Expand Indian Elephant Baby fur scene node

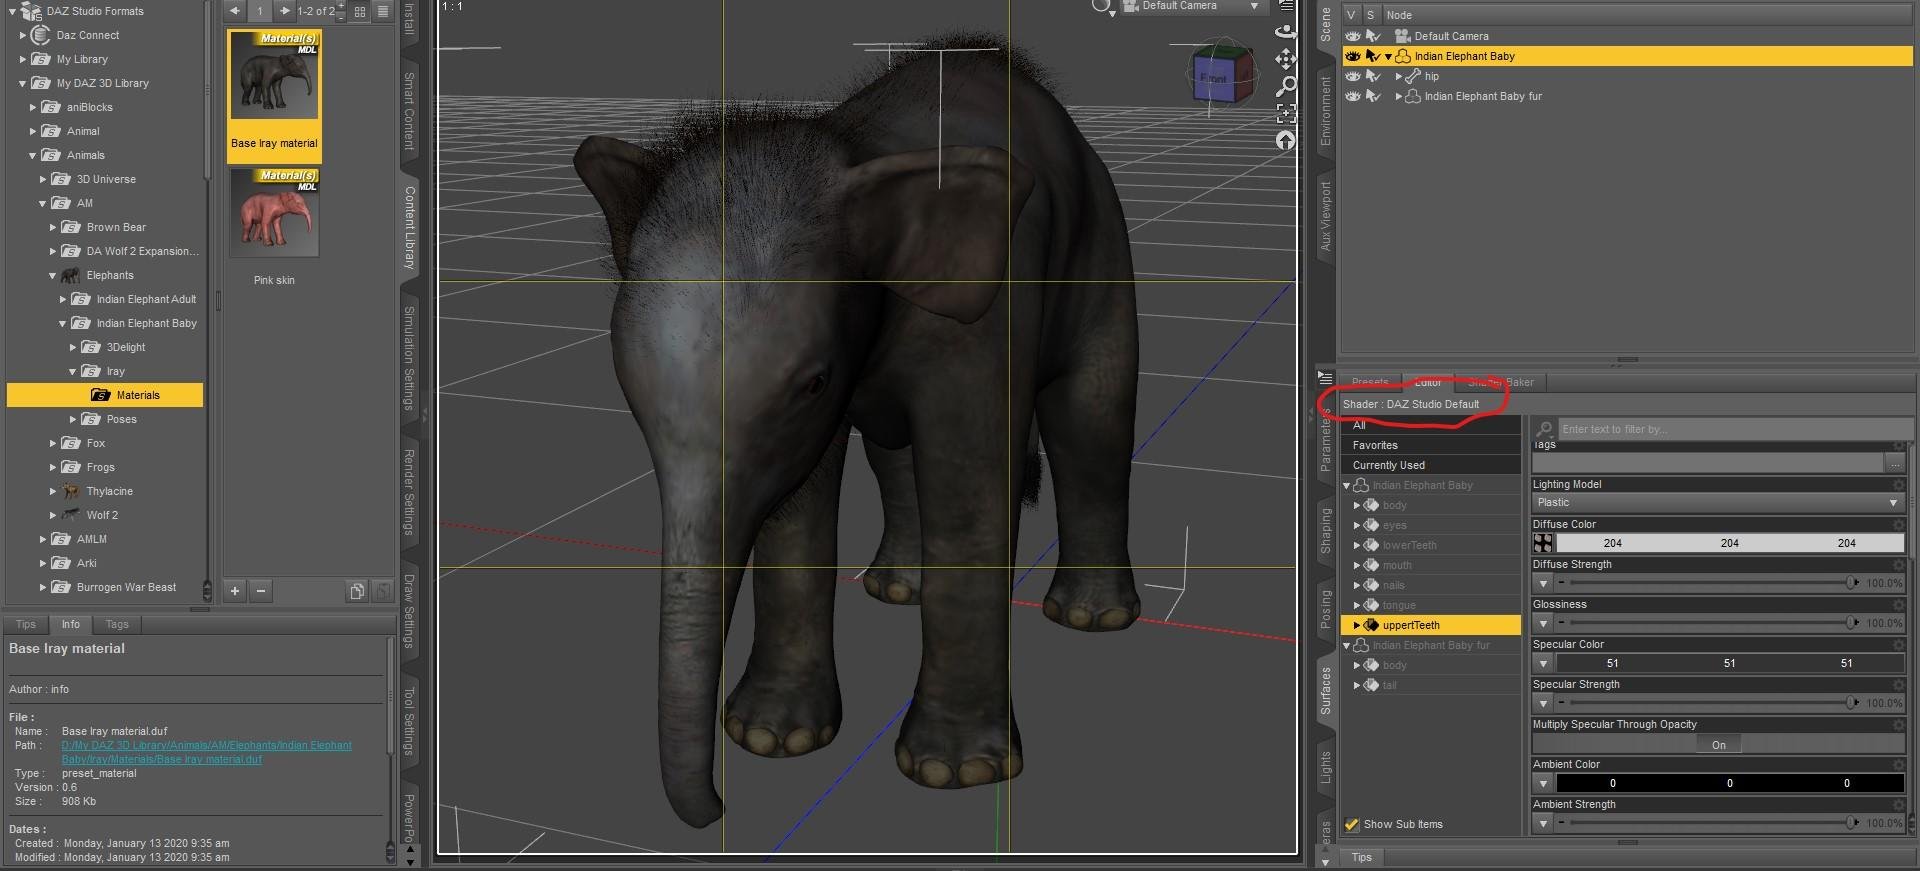pos(1398,96)
